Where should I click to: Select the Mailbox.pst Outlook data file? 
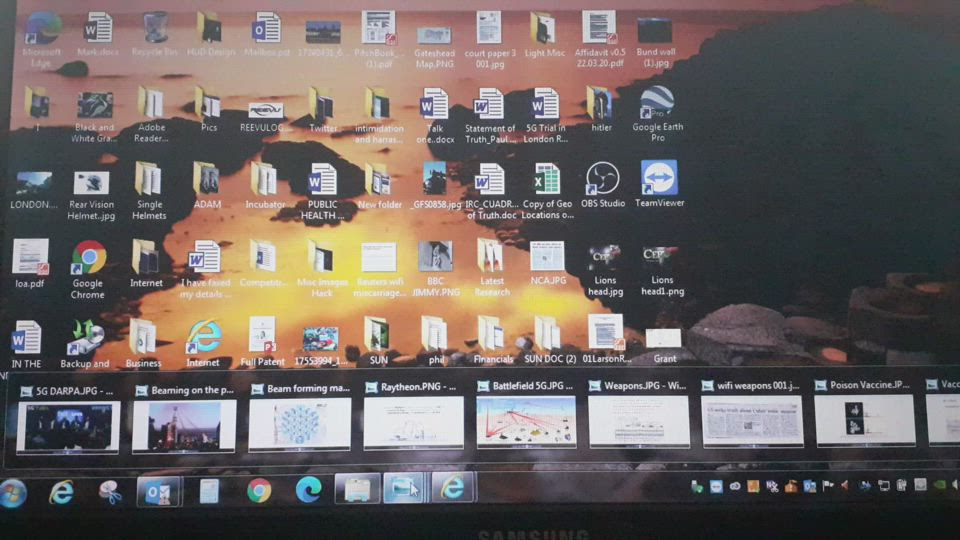(266, 29)
